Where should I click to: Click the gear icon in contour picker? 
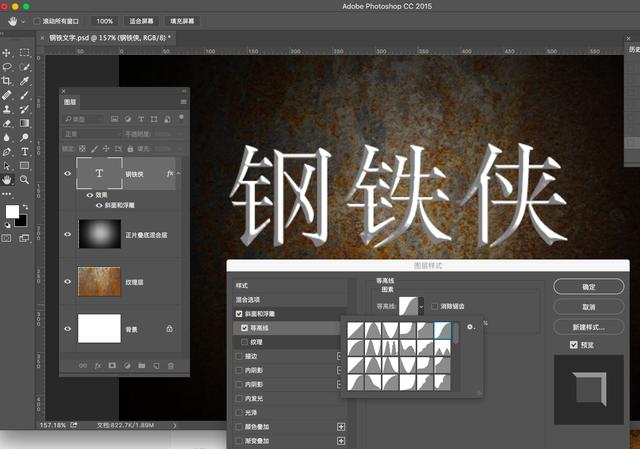tap(470, 327)
